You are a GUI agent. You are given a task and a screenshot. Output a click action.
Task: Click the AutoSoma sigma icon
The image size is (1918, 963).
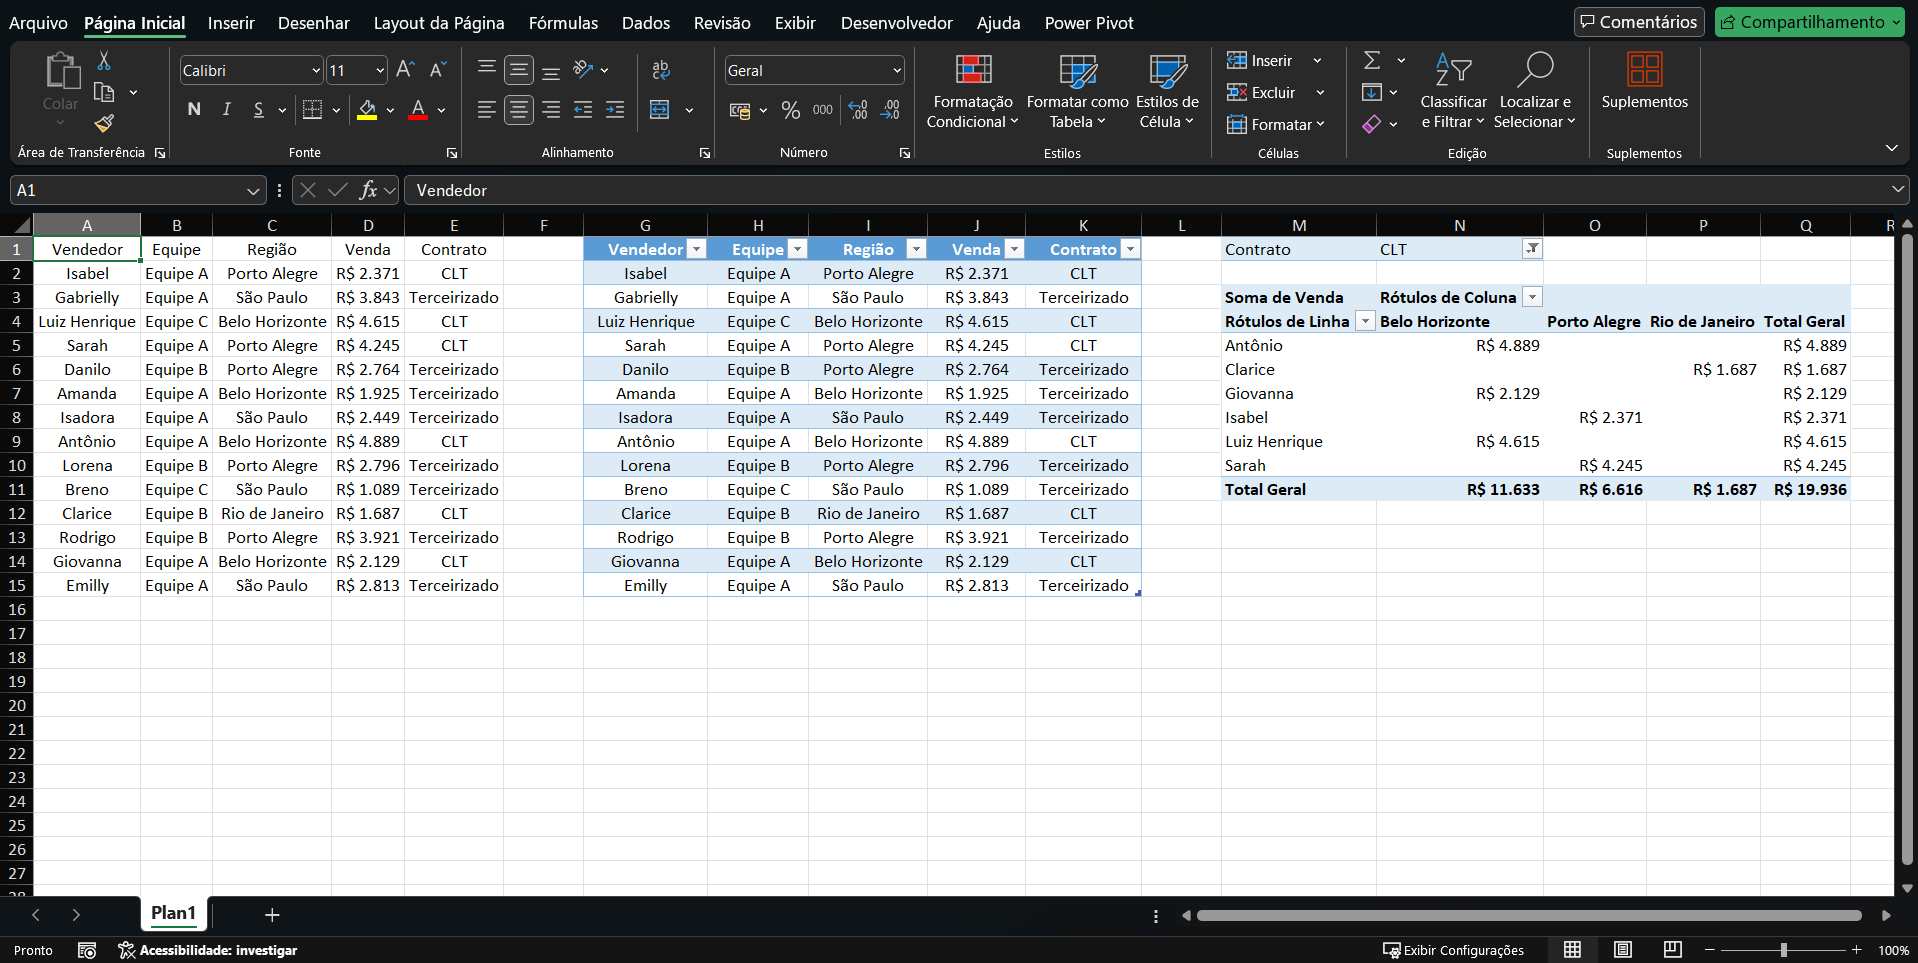1371,60
